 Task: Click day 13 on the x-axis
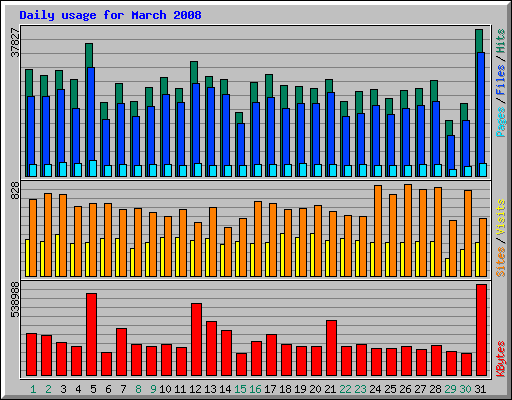coord(210,389)
